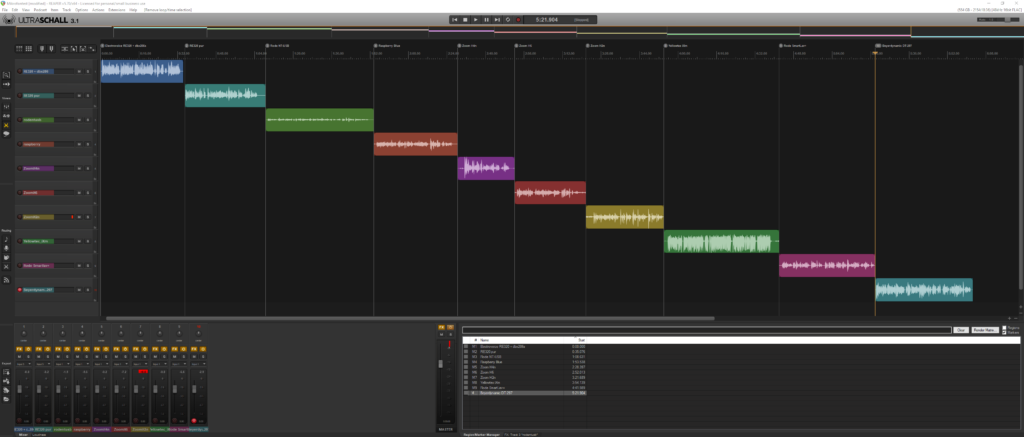Open the File menu

coord(5,10)
